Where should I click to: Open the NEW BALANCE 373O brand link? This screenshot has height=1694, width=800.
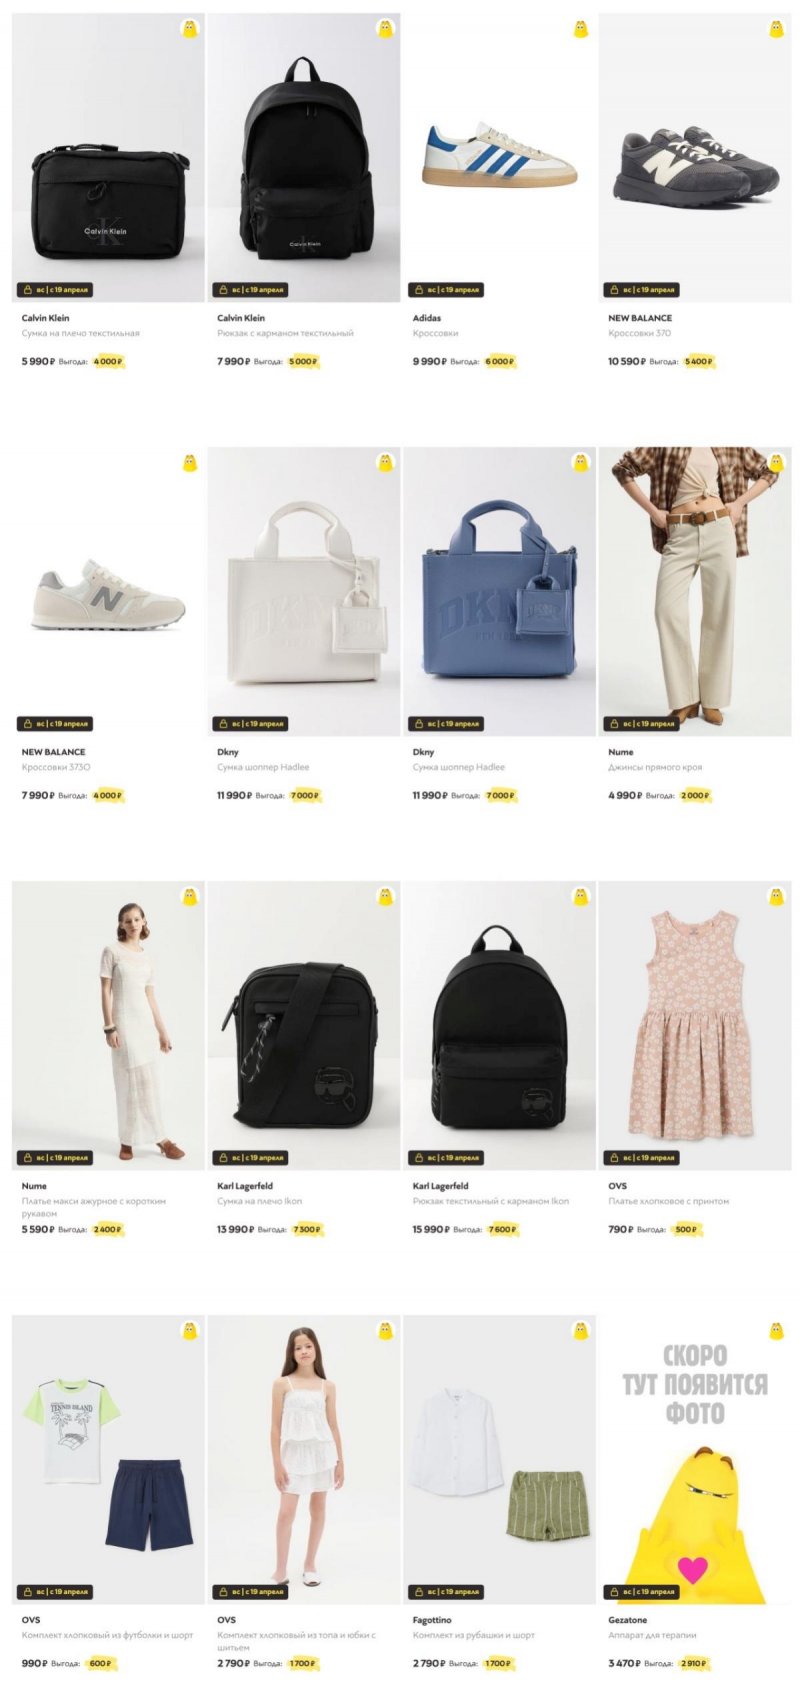click(x=53, y=752)
